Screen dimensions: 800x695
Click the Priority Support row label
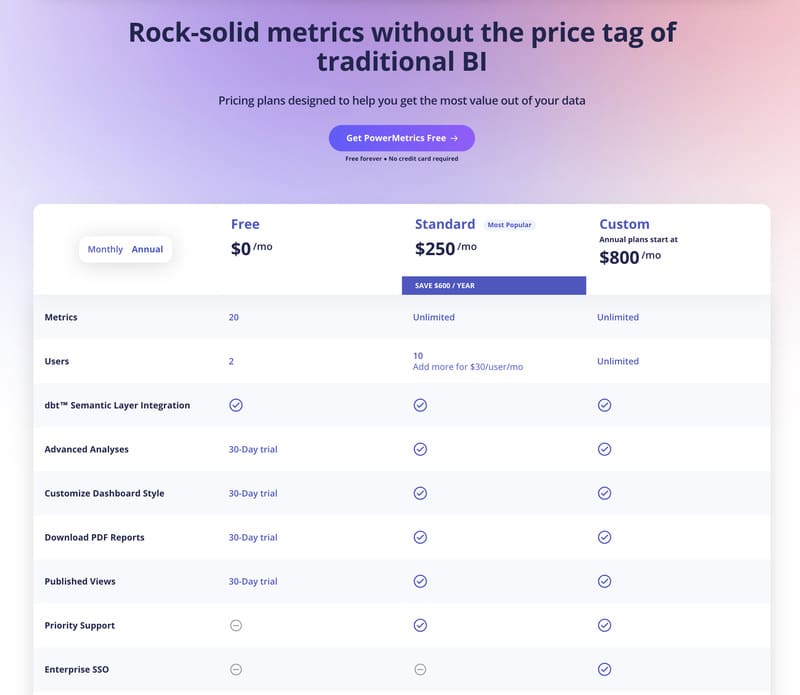pyautogui.click(x=80, y=626)
